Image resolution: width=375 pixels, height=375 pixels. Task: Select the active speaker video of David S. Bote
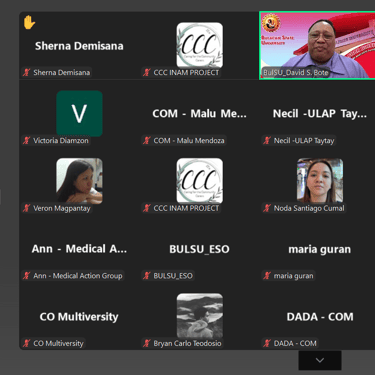(317, 46)
